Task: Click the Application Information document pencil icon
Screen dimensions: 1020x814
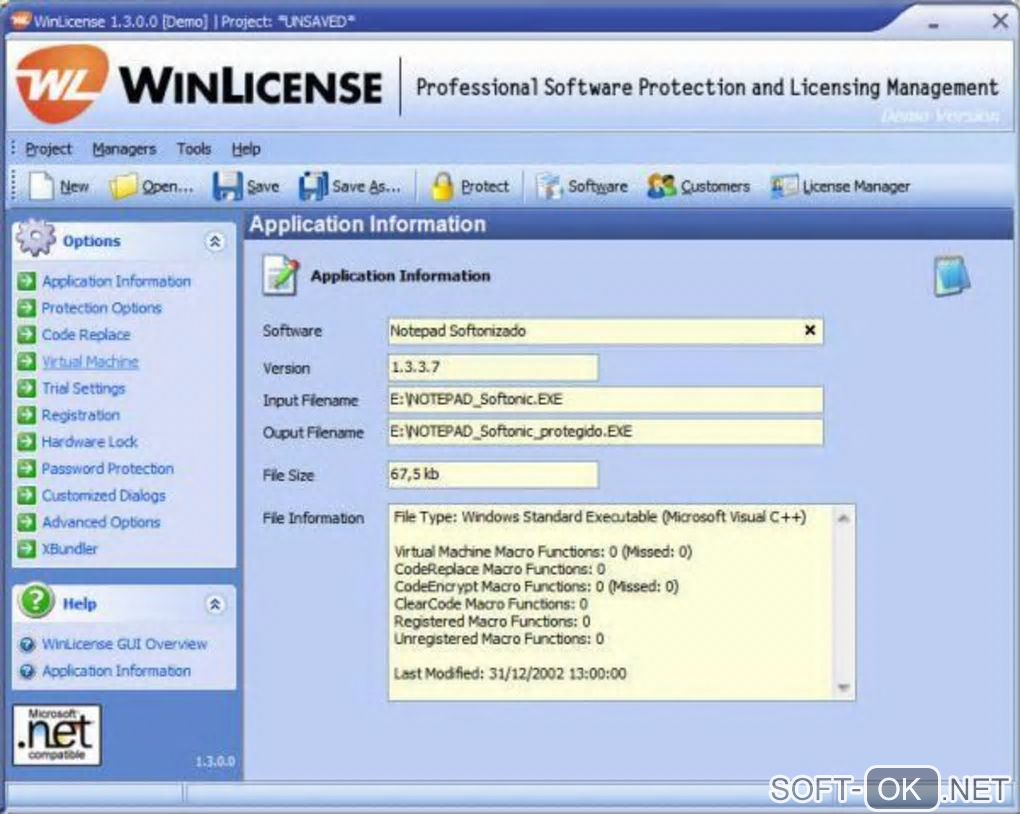Action: click(x=281, y=275)
